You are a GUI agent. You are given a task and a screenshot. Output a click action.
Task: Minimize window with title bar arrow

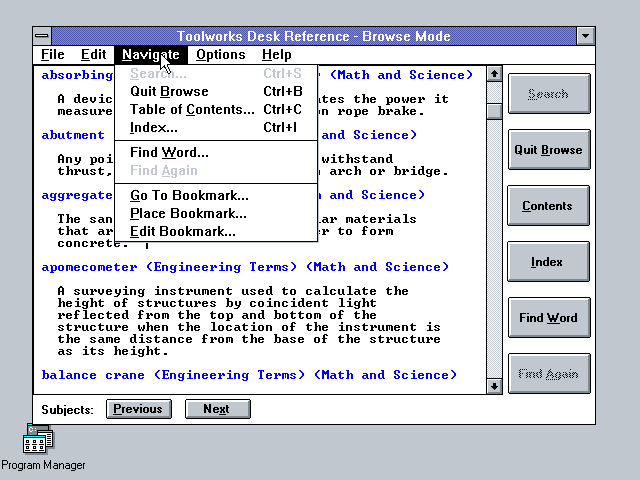point(585,36)
